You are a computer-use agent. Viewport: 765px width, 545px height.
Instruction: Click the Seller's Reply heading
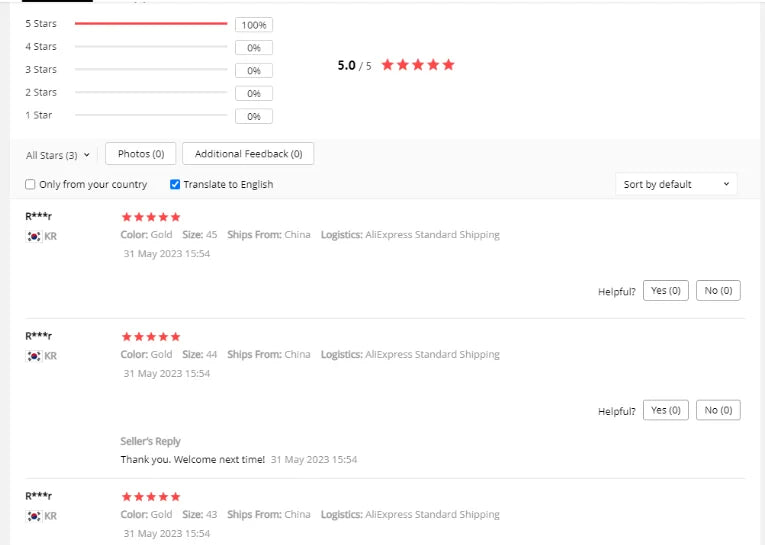[x=150, y=441]
